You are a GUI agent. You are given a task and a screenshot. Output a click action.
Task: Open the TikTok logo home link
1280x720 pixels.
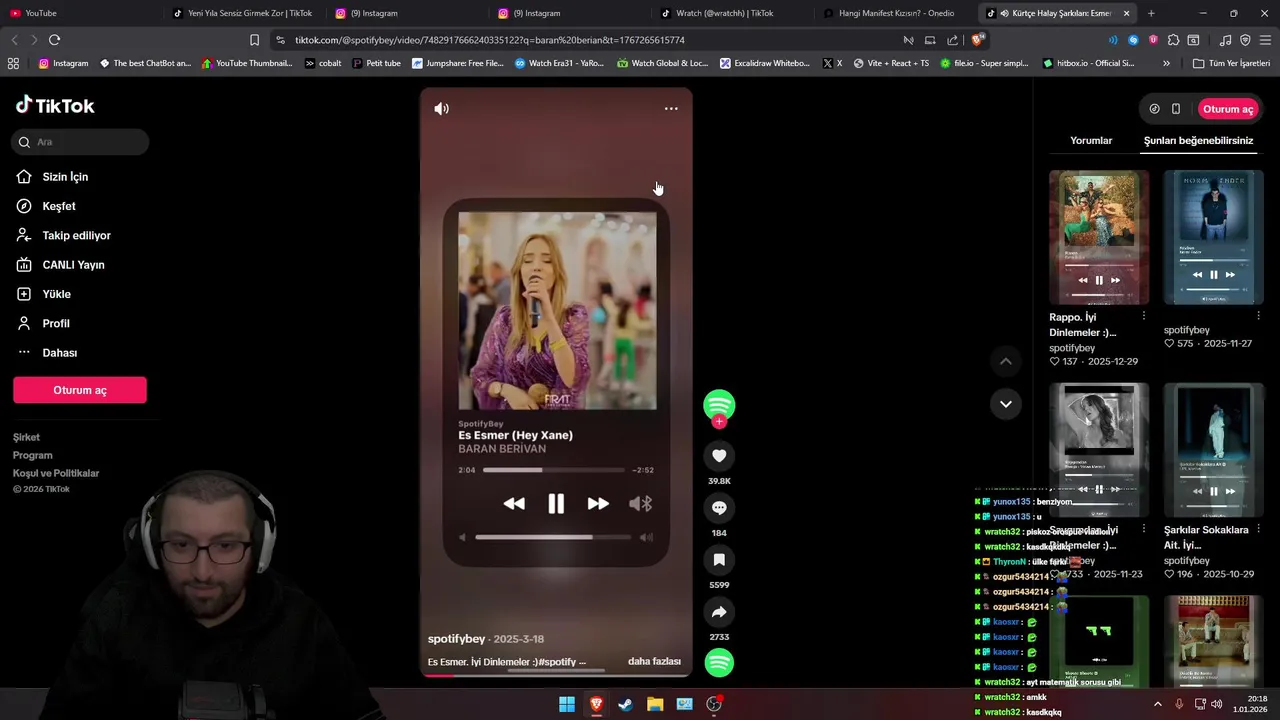(55, 105)
